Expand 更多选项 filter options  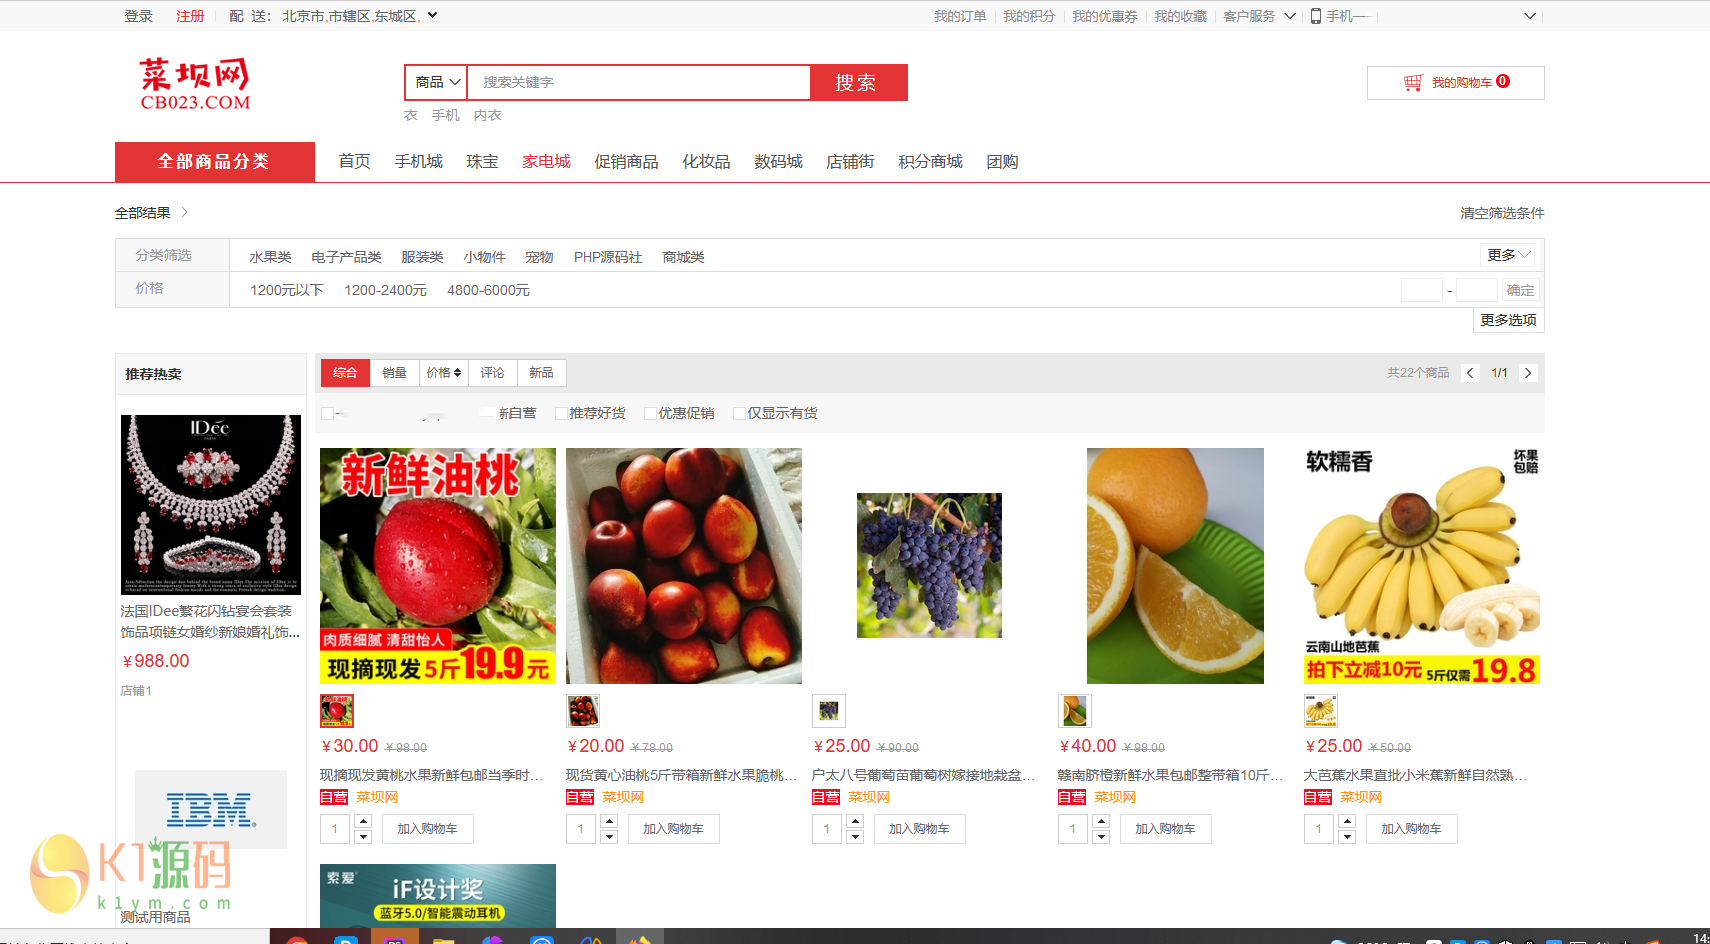pyautogui.click(x=1508, y=320)
